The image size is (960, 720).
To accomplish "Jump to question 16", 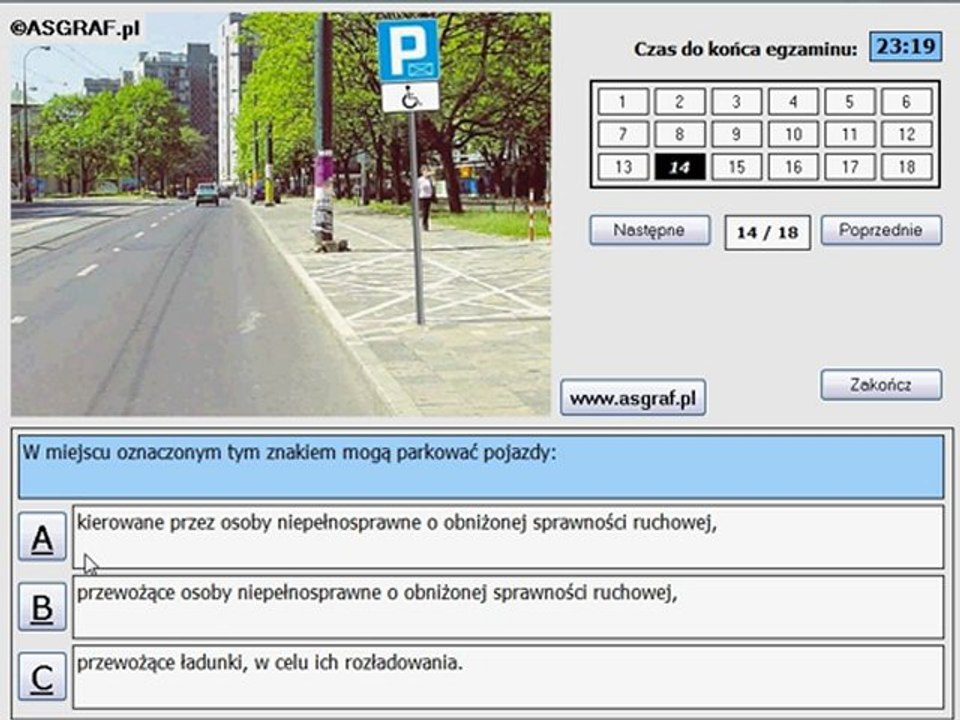I will pos(793,167).
